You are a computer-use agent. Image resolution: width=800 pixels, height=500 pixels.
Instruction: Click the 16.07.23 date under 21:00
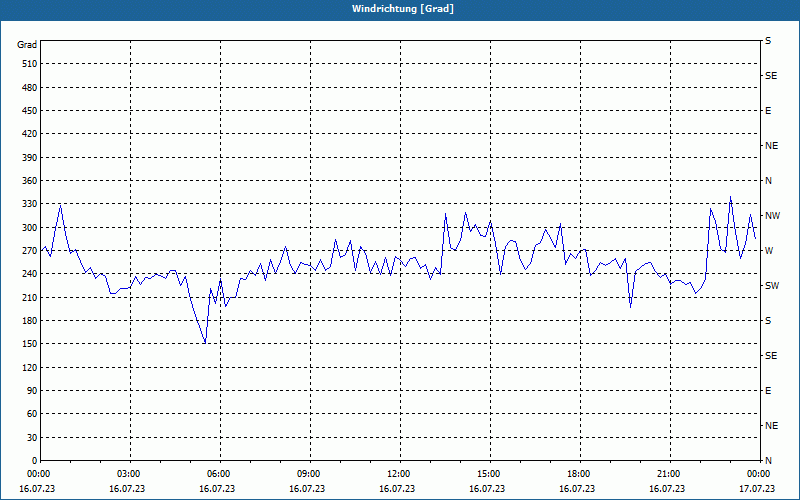tap(667, 489)
